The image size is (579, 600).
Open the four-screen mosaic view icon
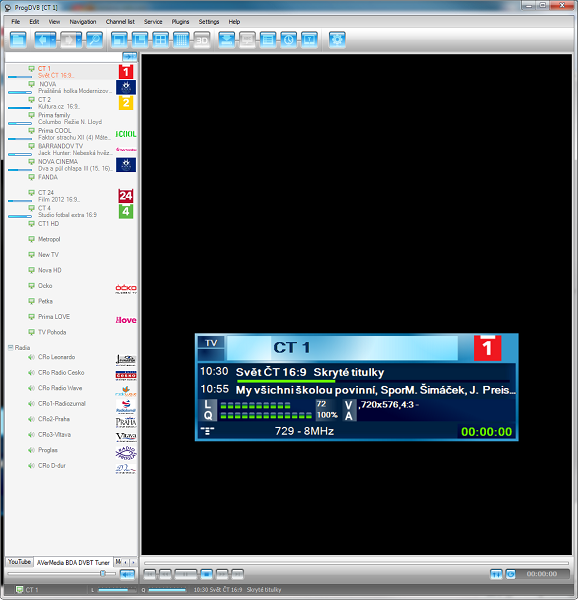coord(160,39)
